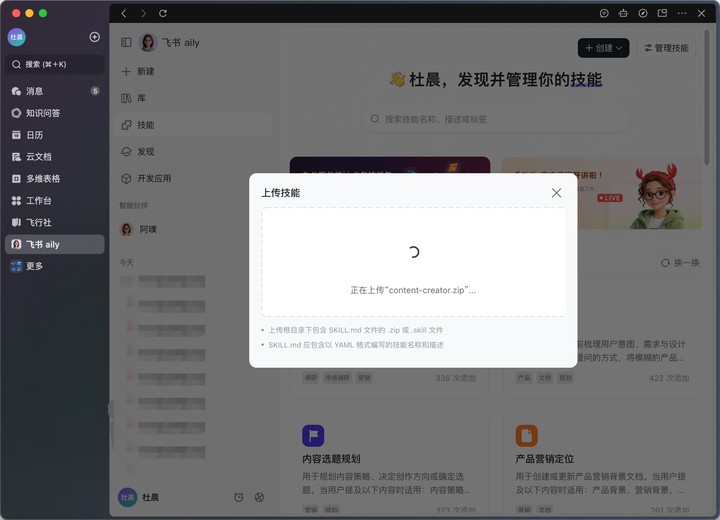
Task: Open 更多 in the left sidebar
Action: click(x=55, y=266)
